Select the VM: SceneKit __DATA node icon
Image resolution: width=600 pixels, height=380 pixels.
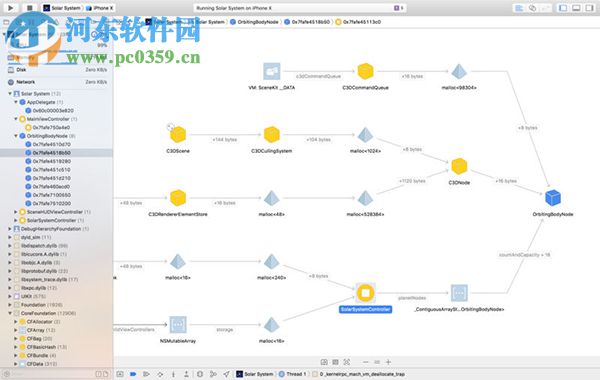pyautogui.click(x=272, y=72)
